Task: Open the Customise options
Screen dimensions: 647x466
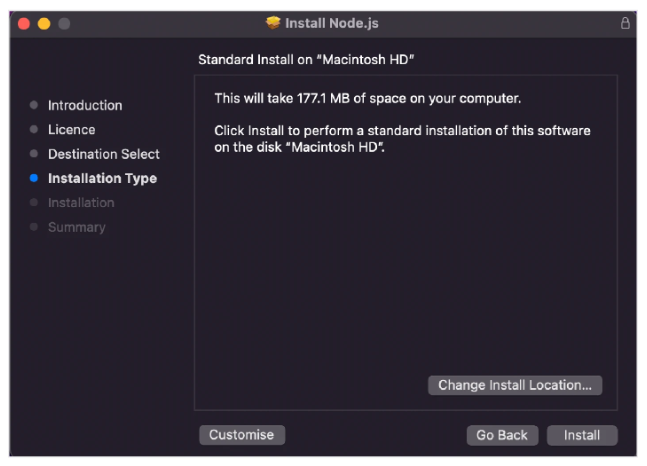Action: tap(241, 435)
